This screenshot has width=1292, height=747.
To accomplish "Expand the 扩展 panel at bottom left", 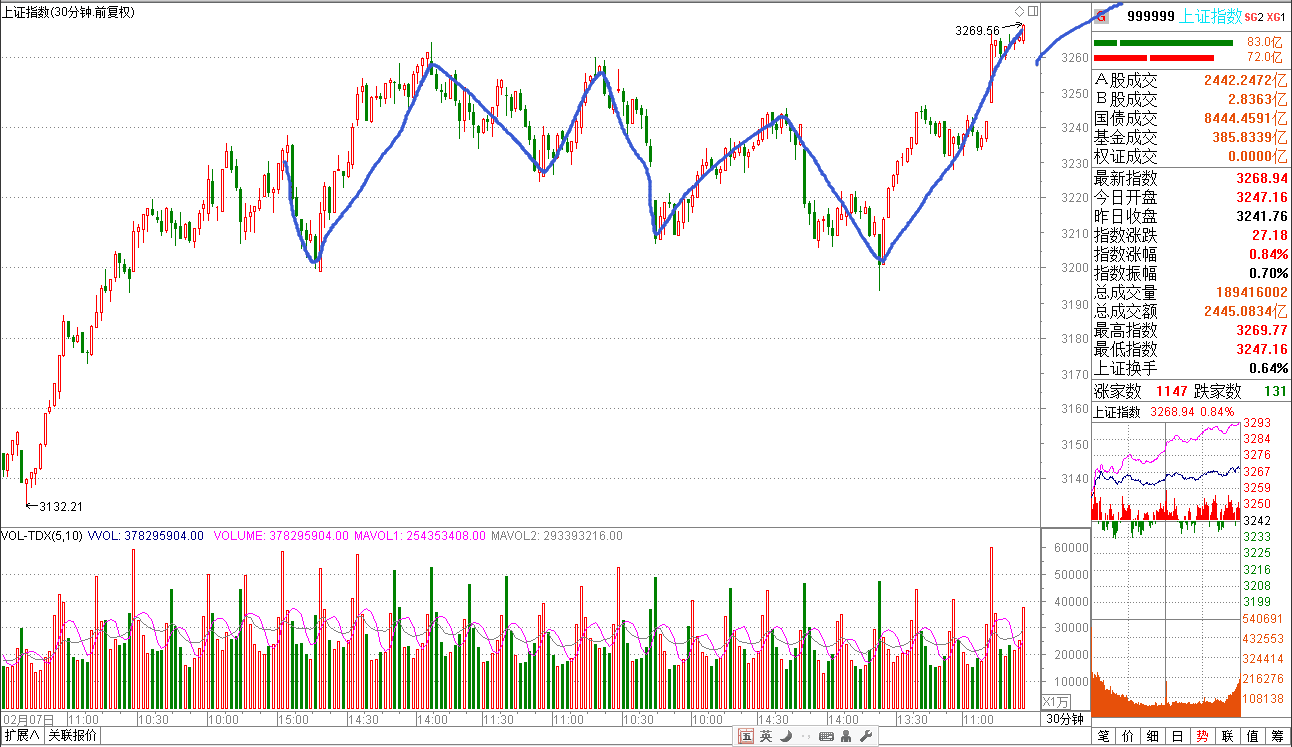I will coord(22,736).
